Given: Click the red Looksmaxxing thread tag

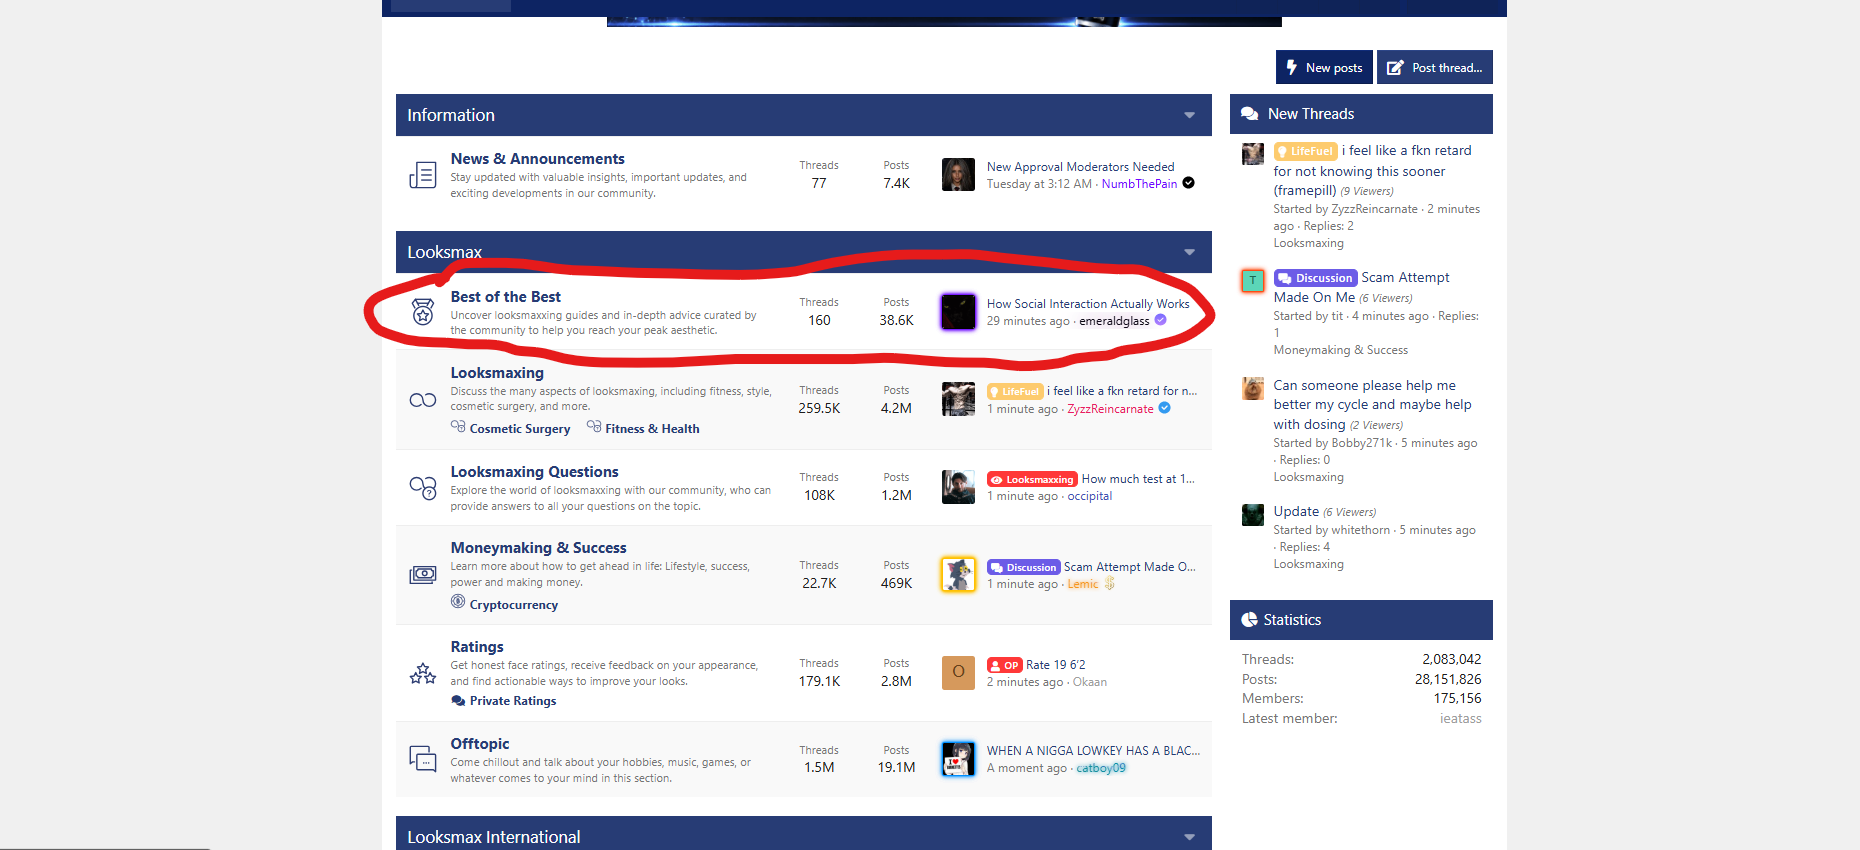Looking at the screenshot, I should click(1032, 479).
